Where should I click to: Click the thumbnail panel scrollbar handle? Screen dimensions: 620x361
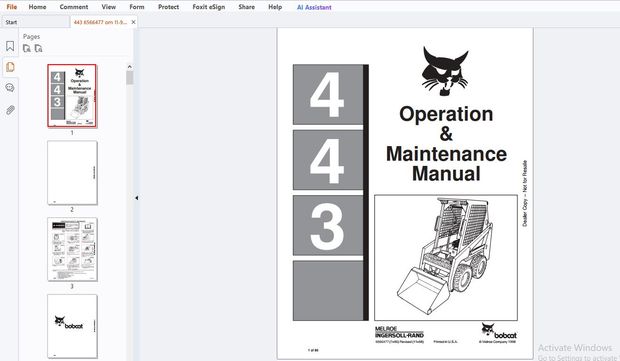tap(130, 77)
